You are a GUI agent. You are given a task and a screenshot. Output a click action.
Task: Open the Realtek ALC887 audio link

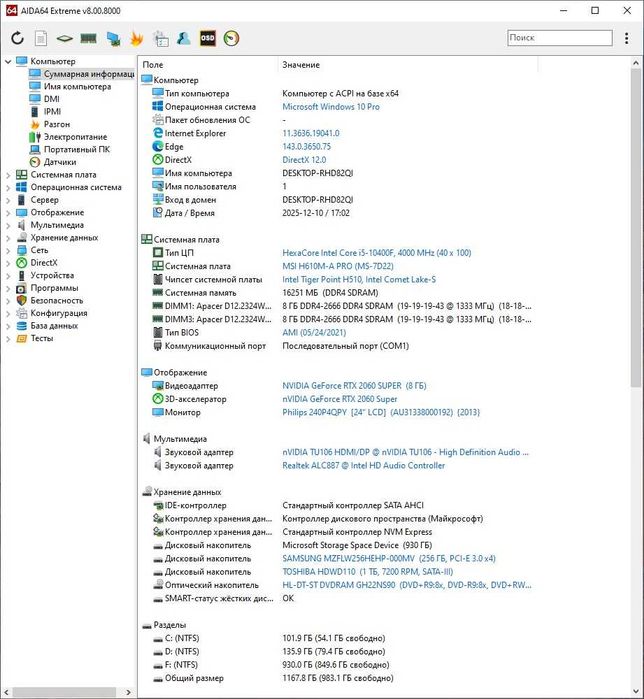pos(363,465)
